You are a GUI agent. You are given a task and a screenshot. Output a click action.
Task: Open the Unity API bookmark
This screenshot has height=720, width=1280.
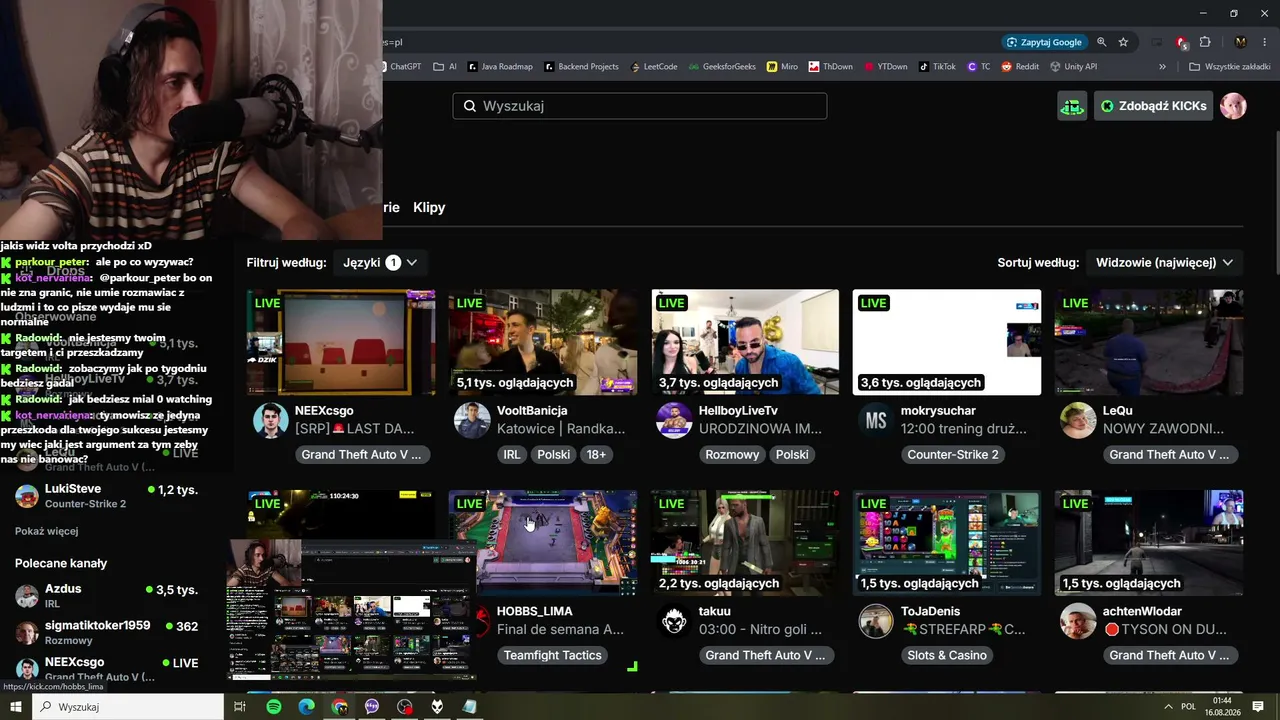pyautogui.click(x=1074, y=67)
